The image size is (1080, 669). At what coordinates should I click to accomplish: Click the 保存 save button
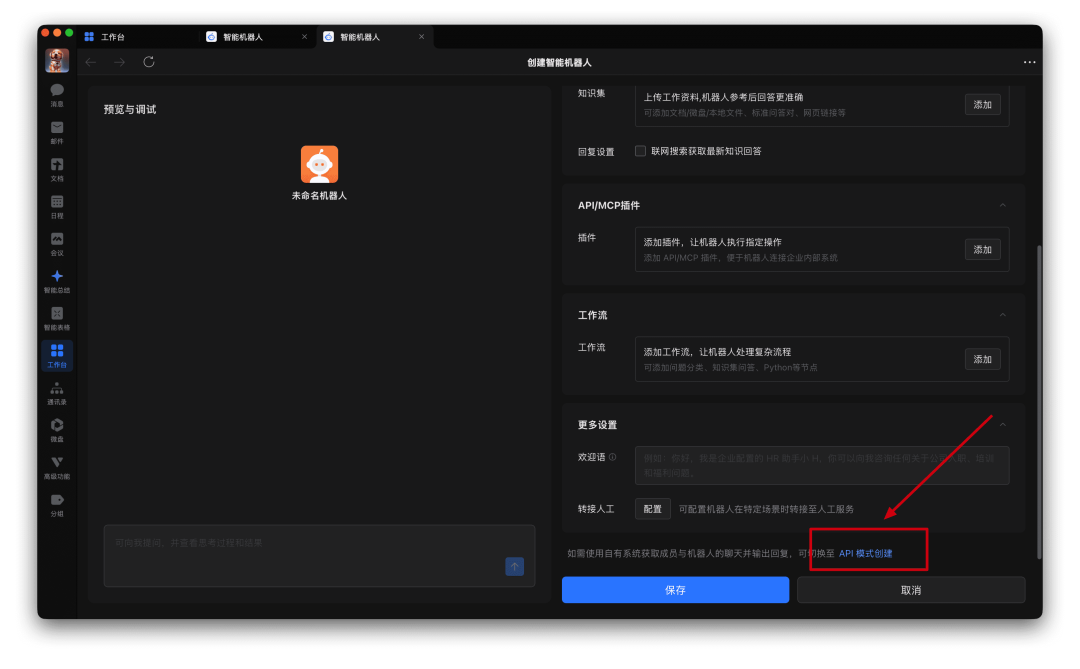tap(675, 590)
